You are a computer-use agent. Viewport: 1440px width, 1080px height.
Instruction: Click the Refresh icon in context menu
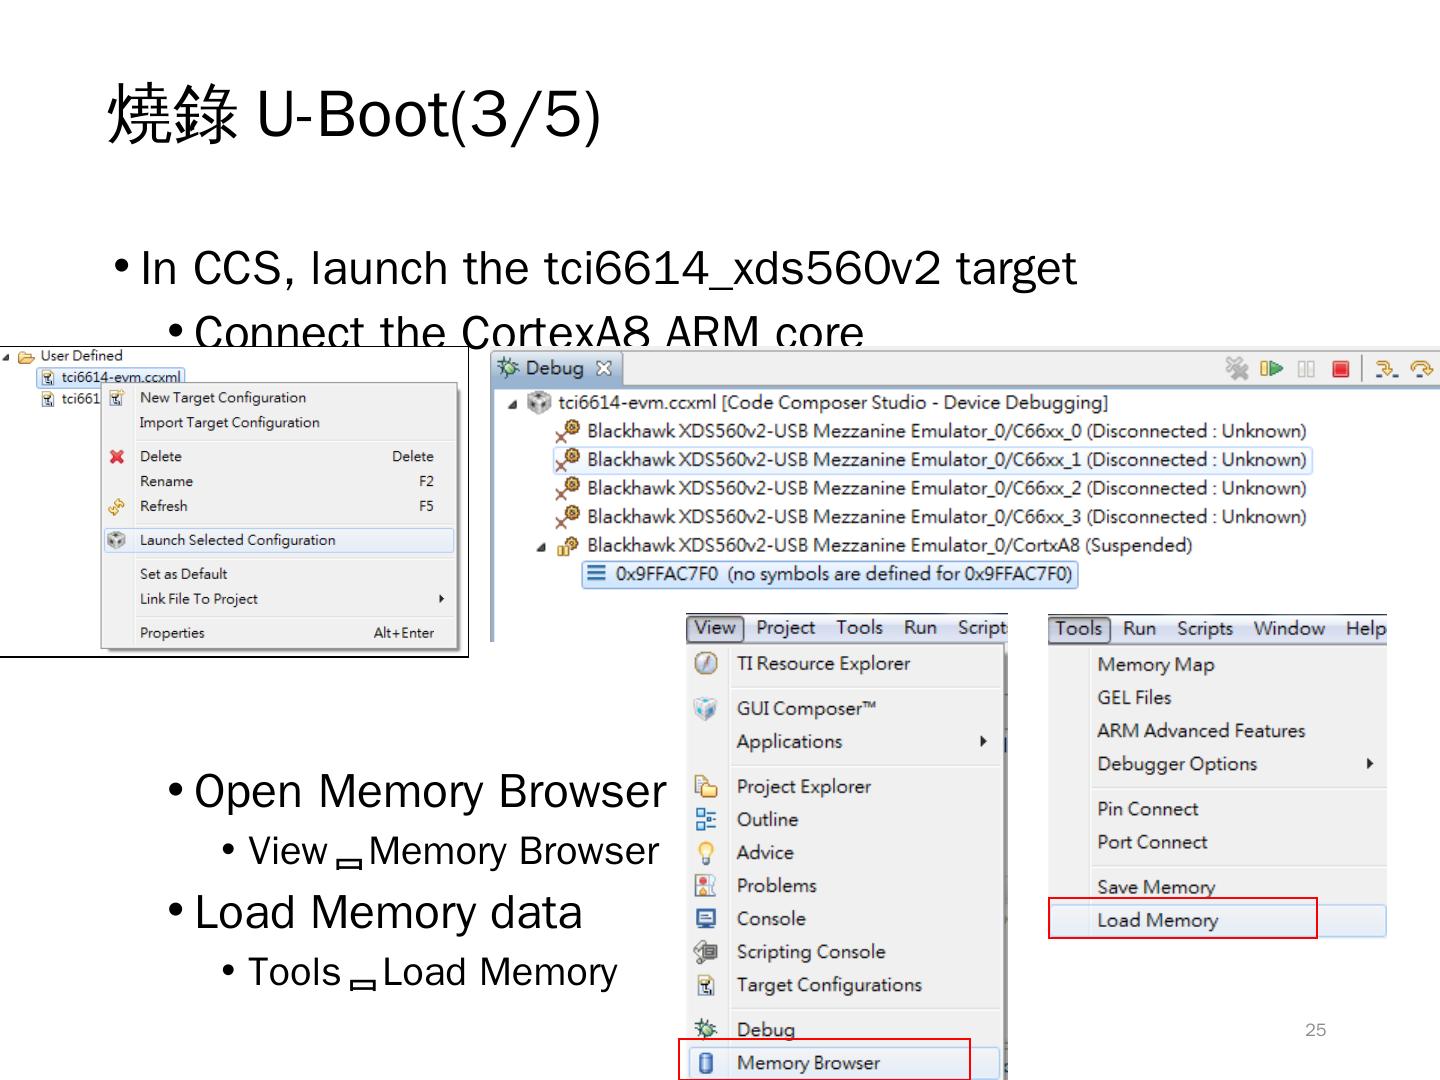(x=117, y=506)
